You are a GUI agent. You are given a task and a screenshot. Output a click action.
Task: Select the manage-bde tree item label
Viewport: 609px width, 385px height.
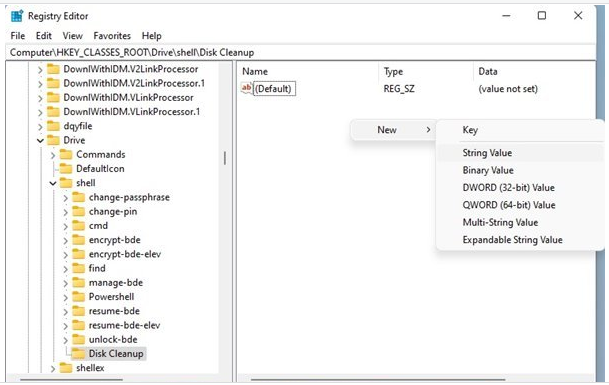click(116, 283)
